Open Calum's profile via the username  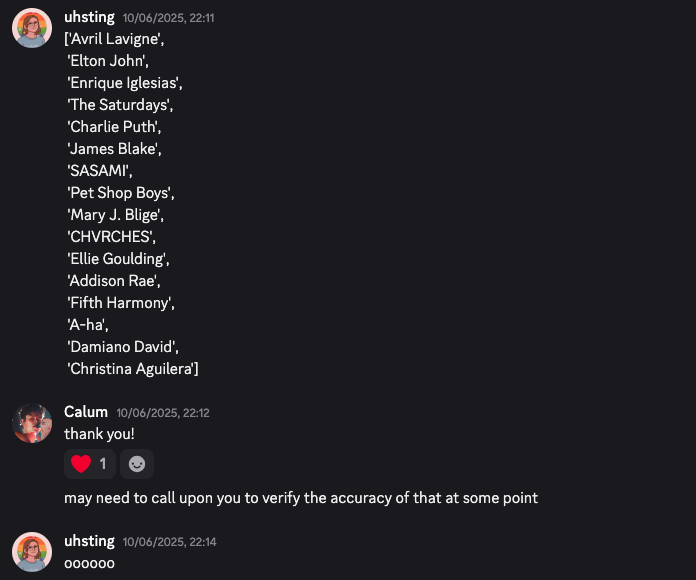click(86, 412)
